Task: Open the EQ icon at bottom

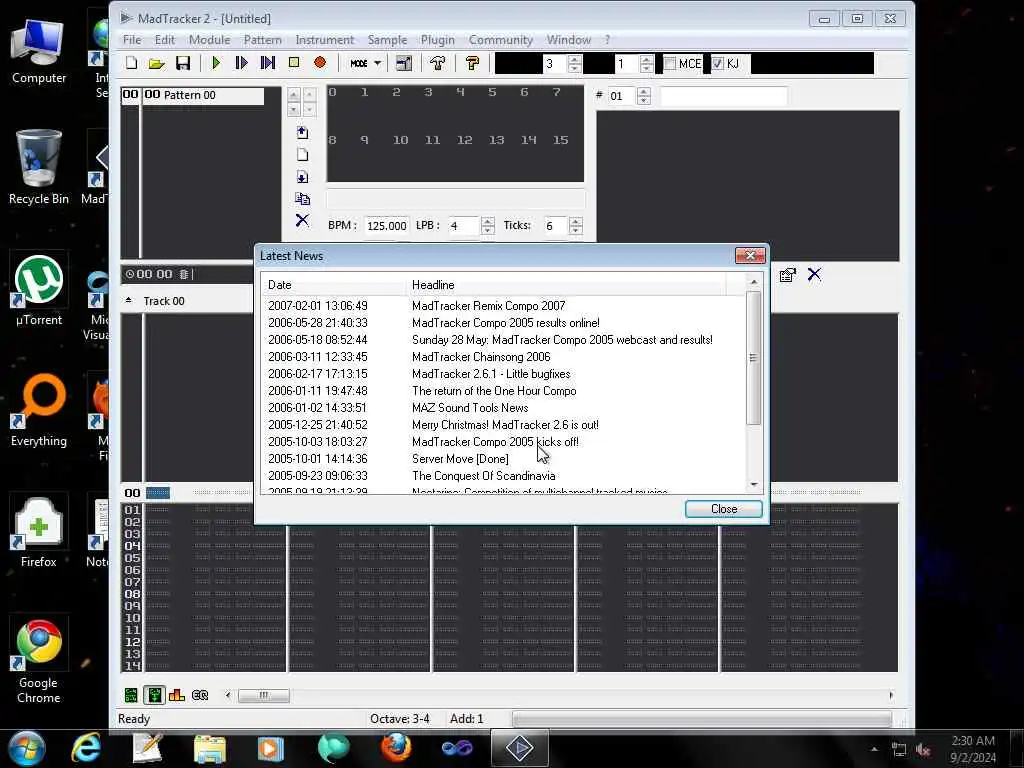Action: pyautogui.click(x=200, y=696)
